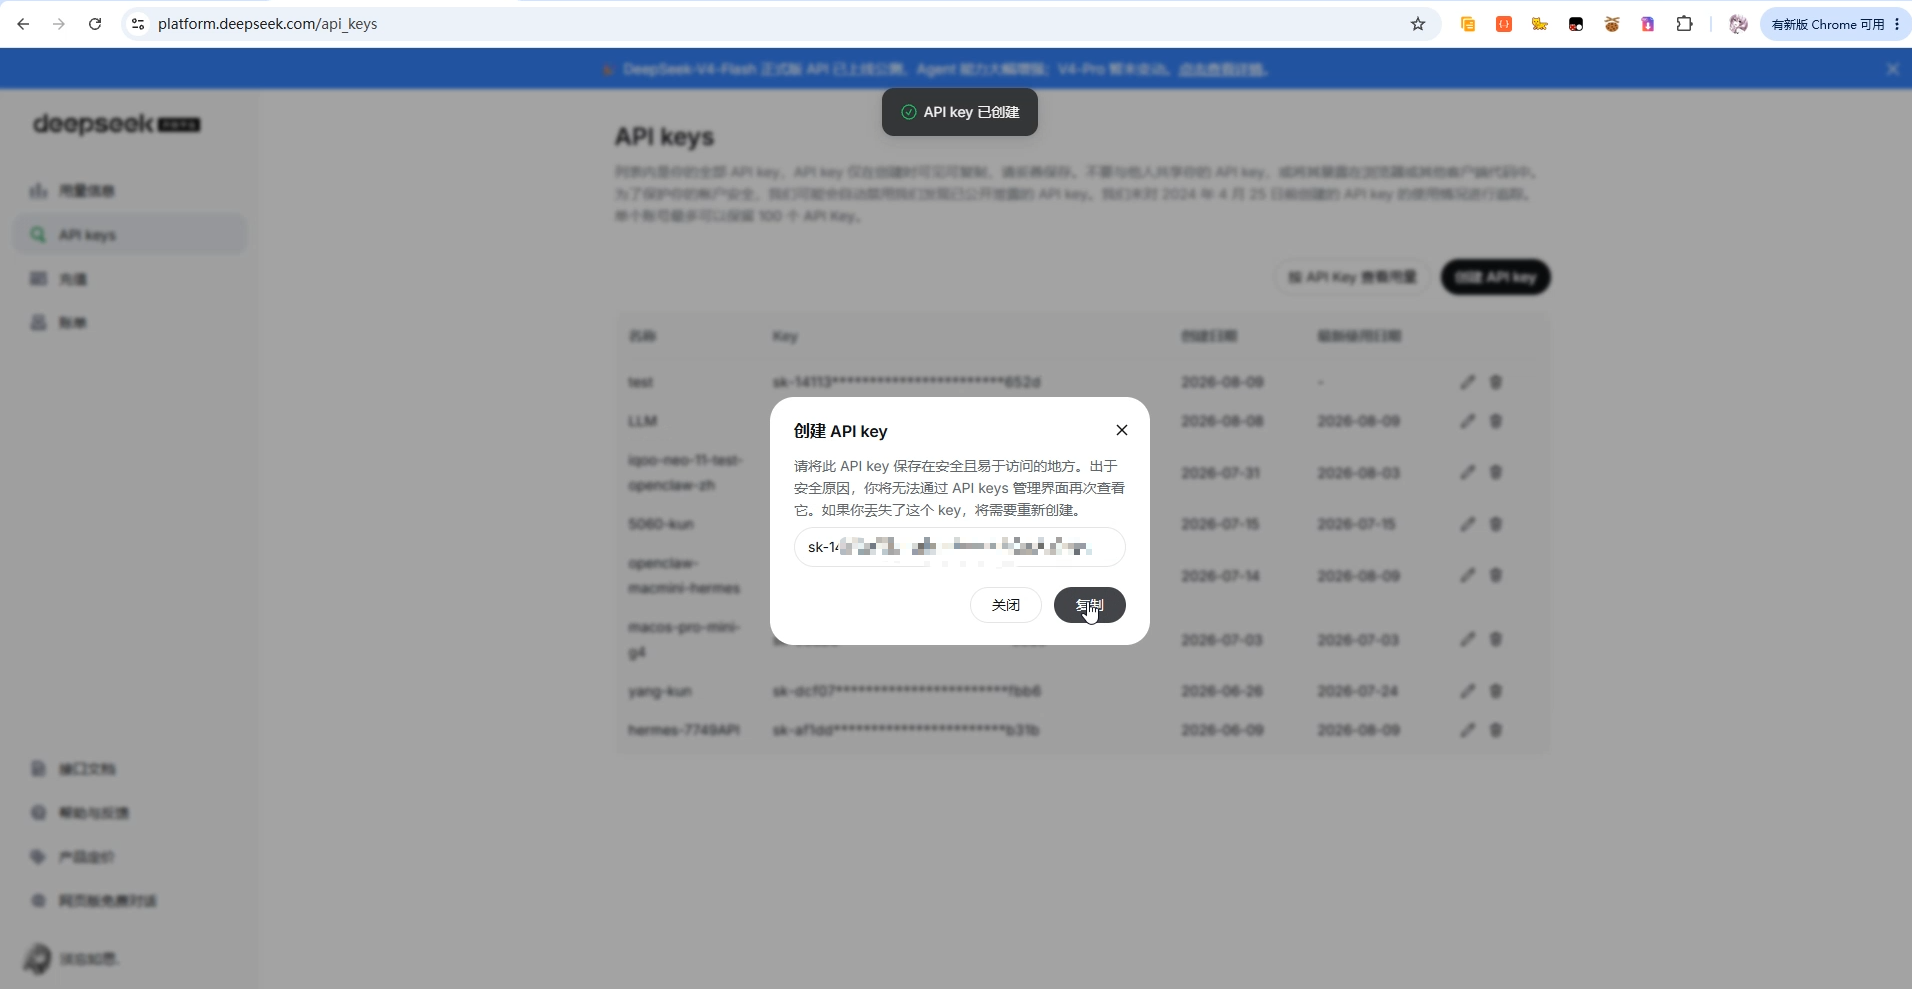
Task: Edit the openclaw-macmini-hermes key
Action: [x=1467, y=575]
